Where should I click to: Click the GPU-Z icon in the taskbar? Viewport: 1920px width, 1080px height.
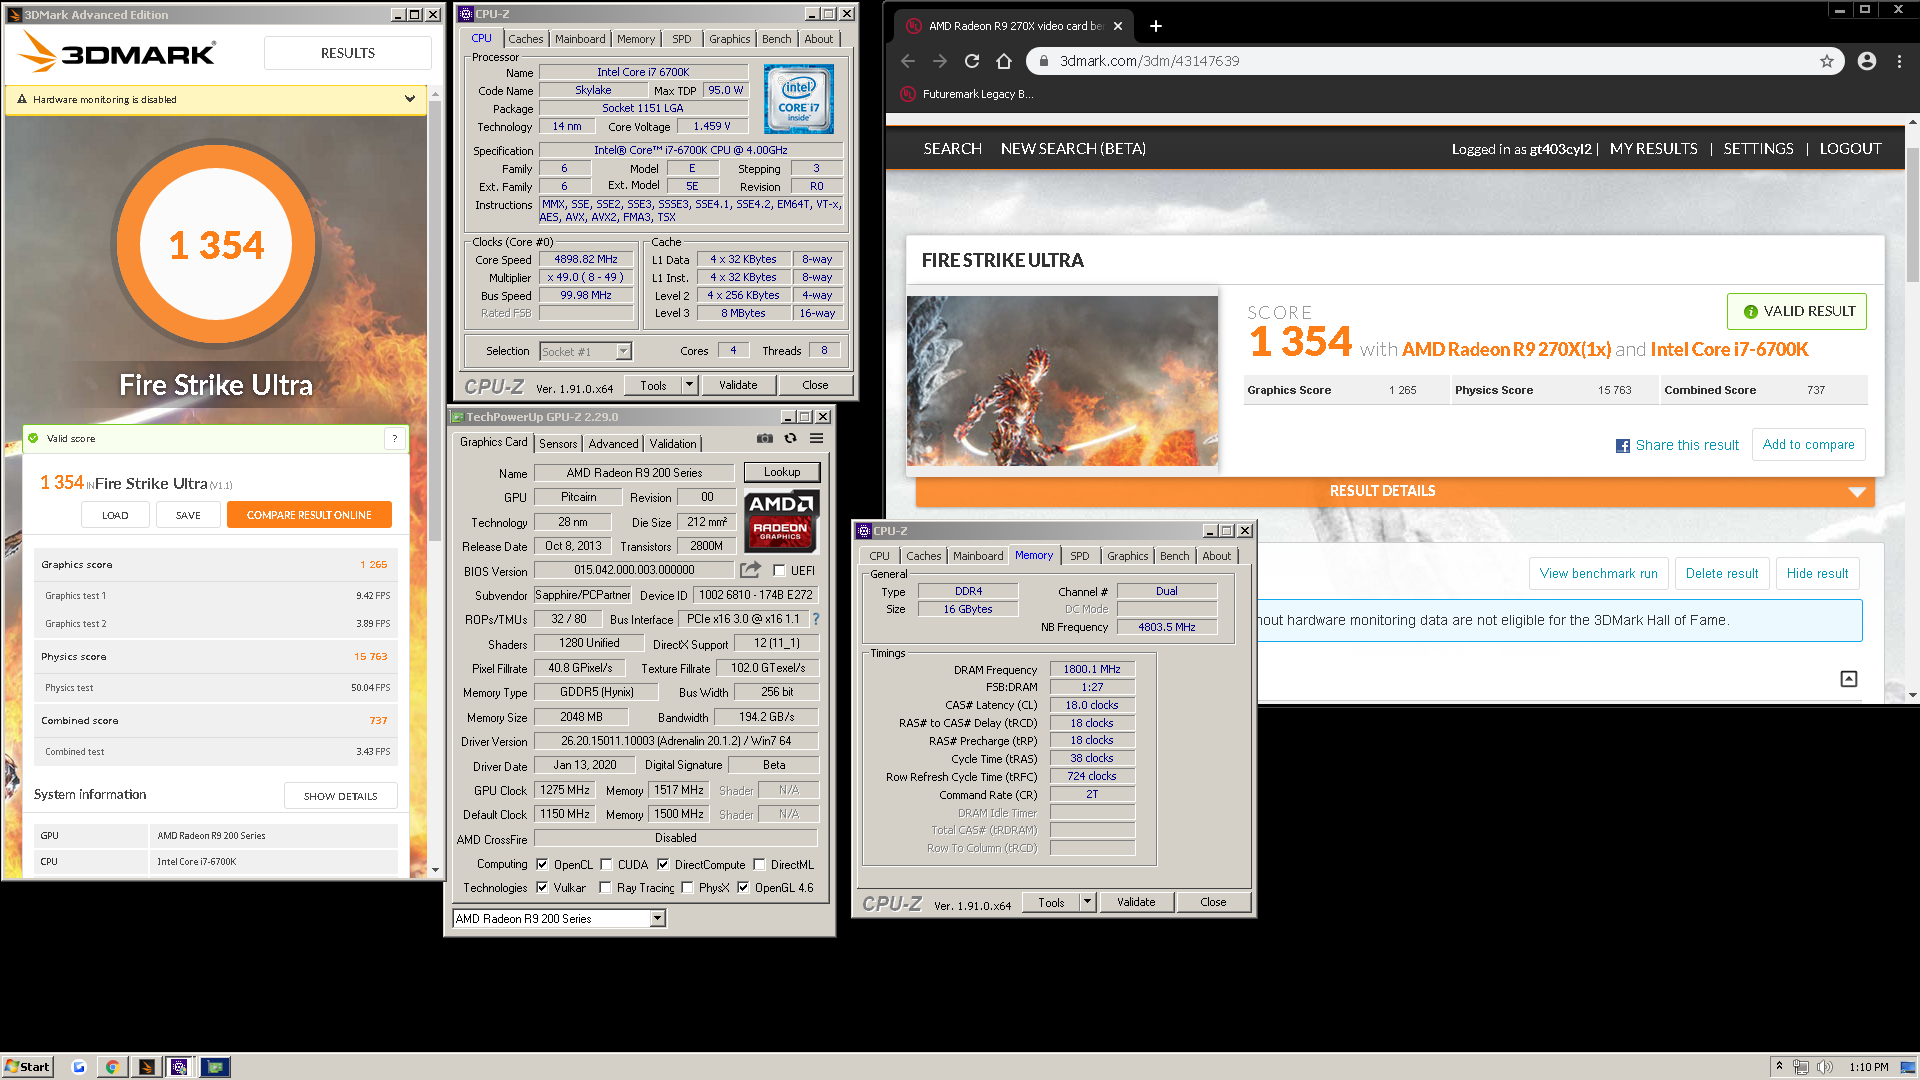(x=215, y=1067)
